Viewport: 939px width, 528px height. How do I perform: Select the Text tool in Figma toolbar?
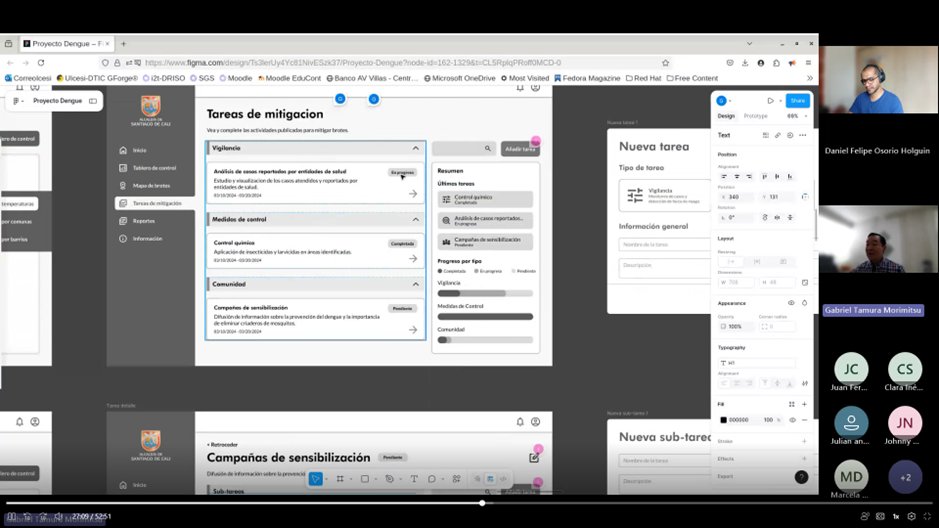coord(414,479)
